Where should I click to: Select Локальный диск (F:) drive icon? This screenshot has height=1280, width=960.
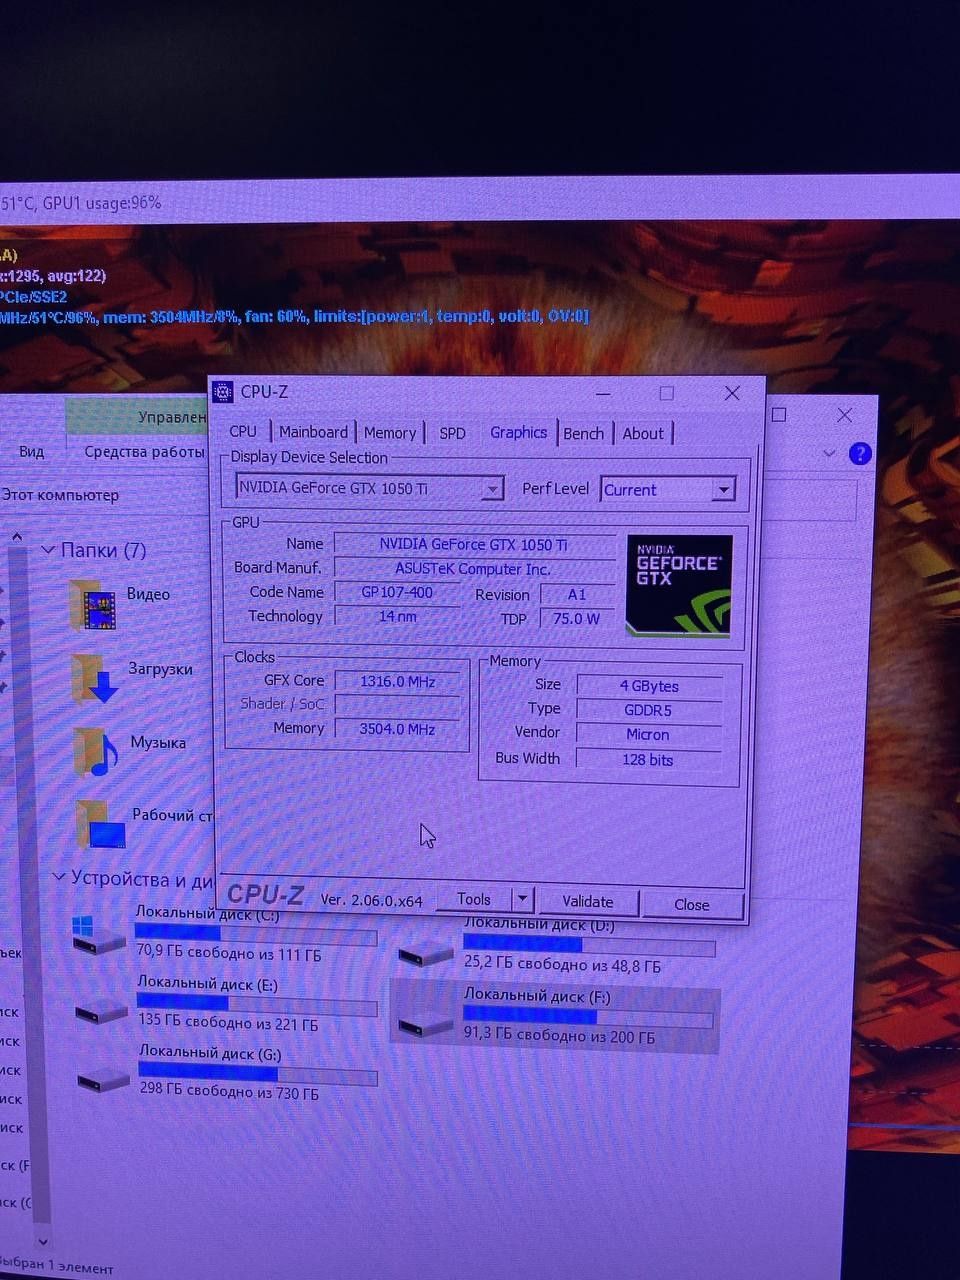[x=425, y=1024]
